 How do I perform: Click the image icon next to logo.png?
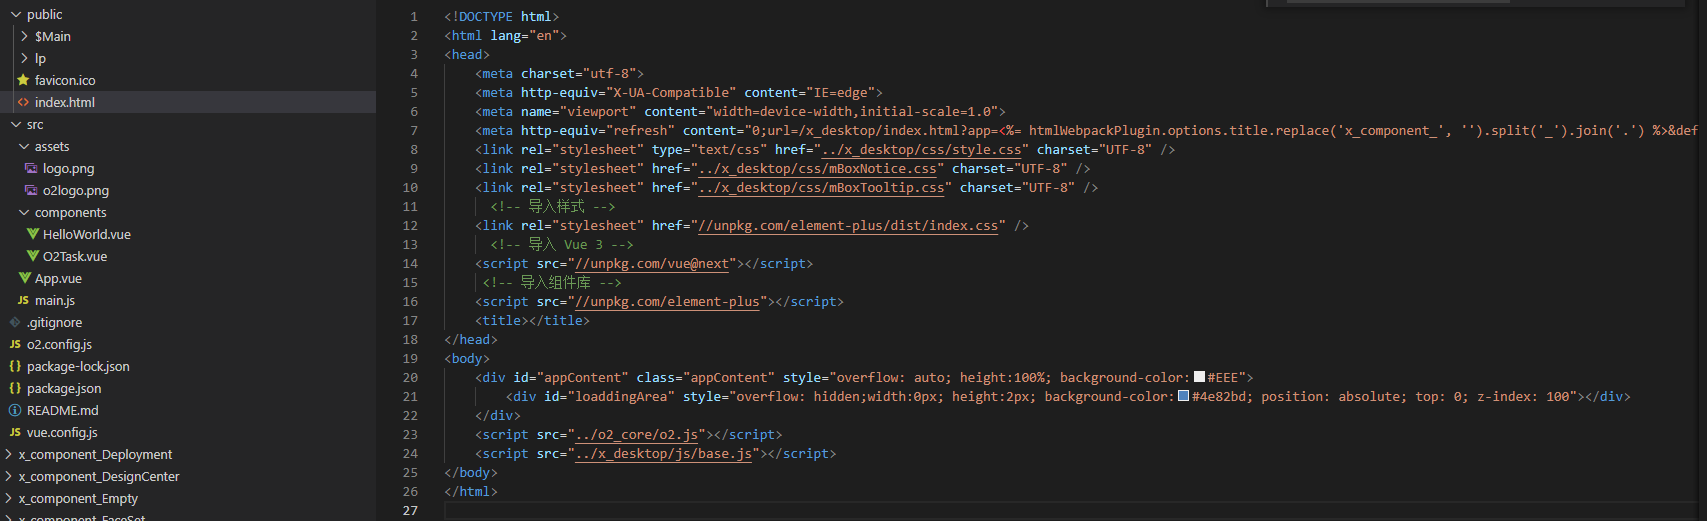click(x=31, y=168)
